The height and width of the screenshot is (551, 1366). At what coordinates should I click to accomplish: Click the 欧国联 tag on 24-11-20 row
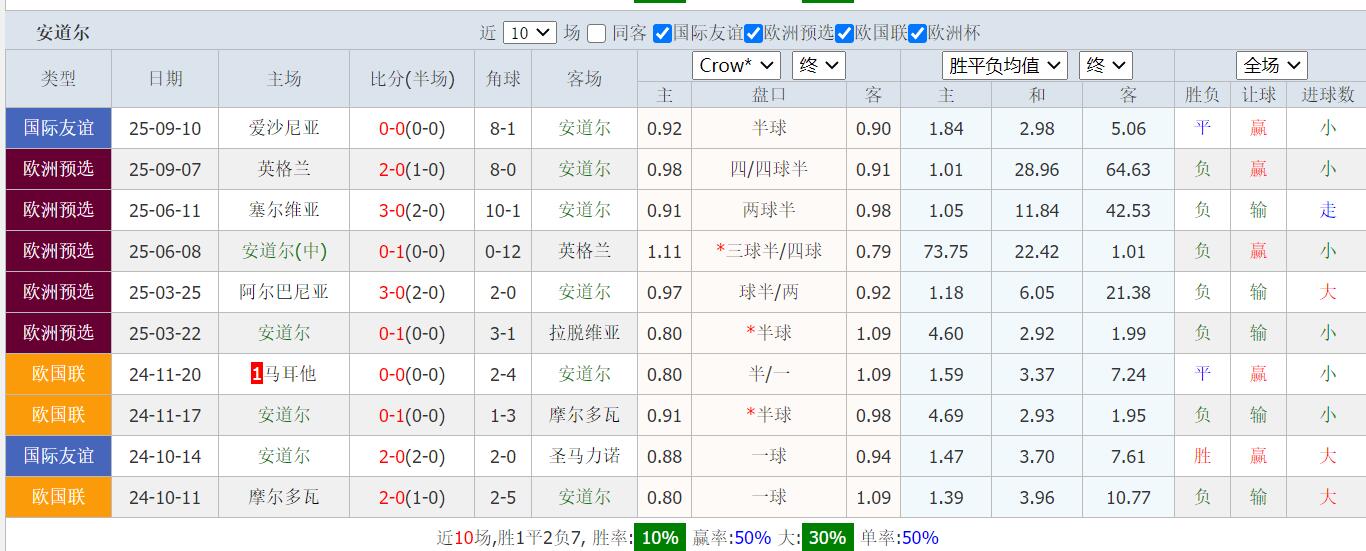[x=58, y=374]
